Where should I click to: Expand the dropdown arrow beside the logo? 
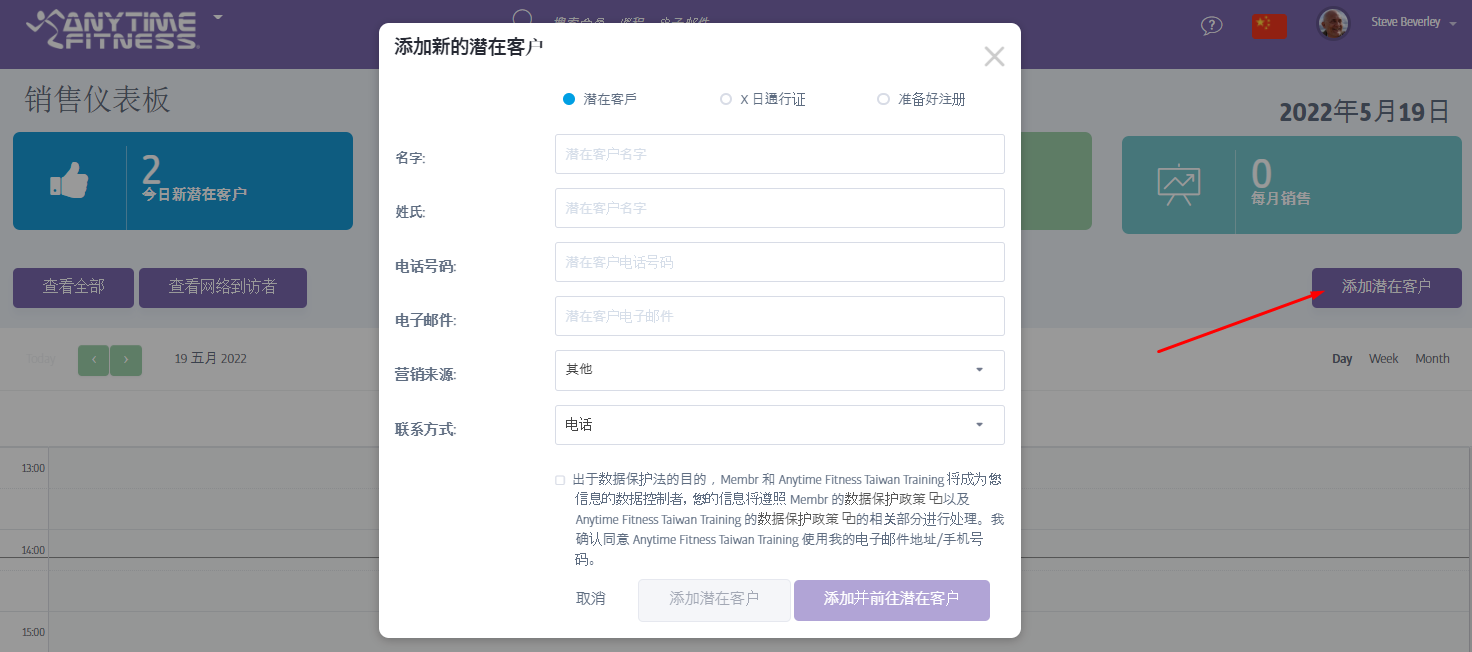[218, 17]
